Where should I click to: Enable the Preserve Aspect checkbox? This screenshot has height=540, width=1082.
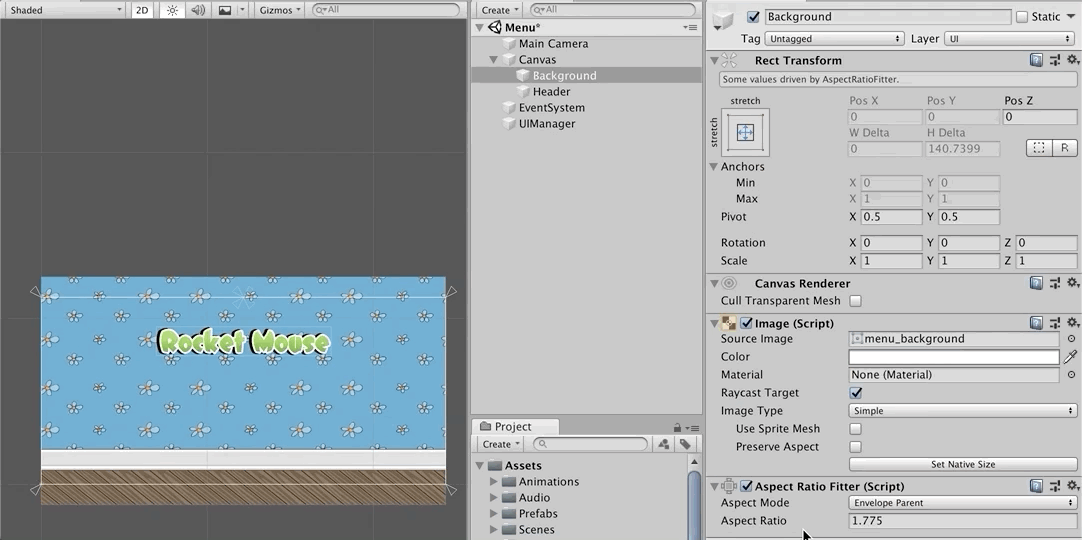click(855, 447)
